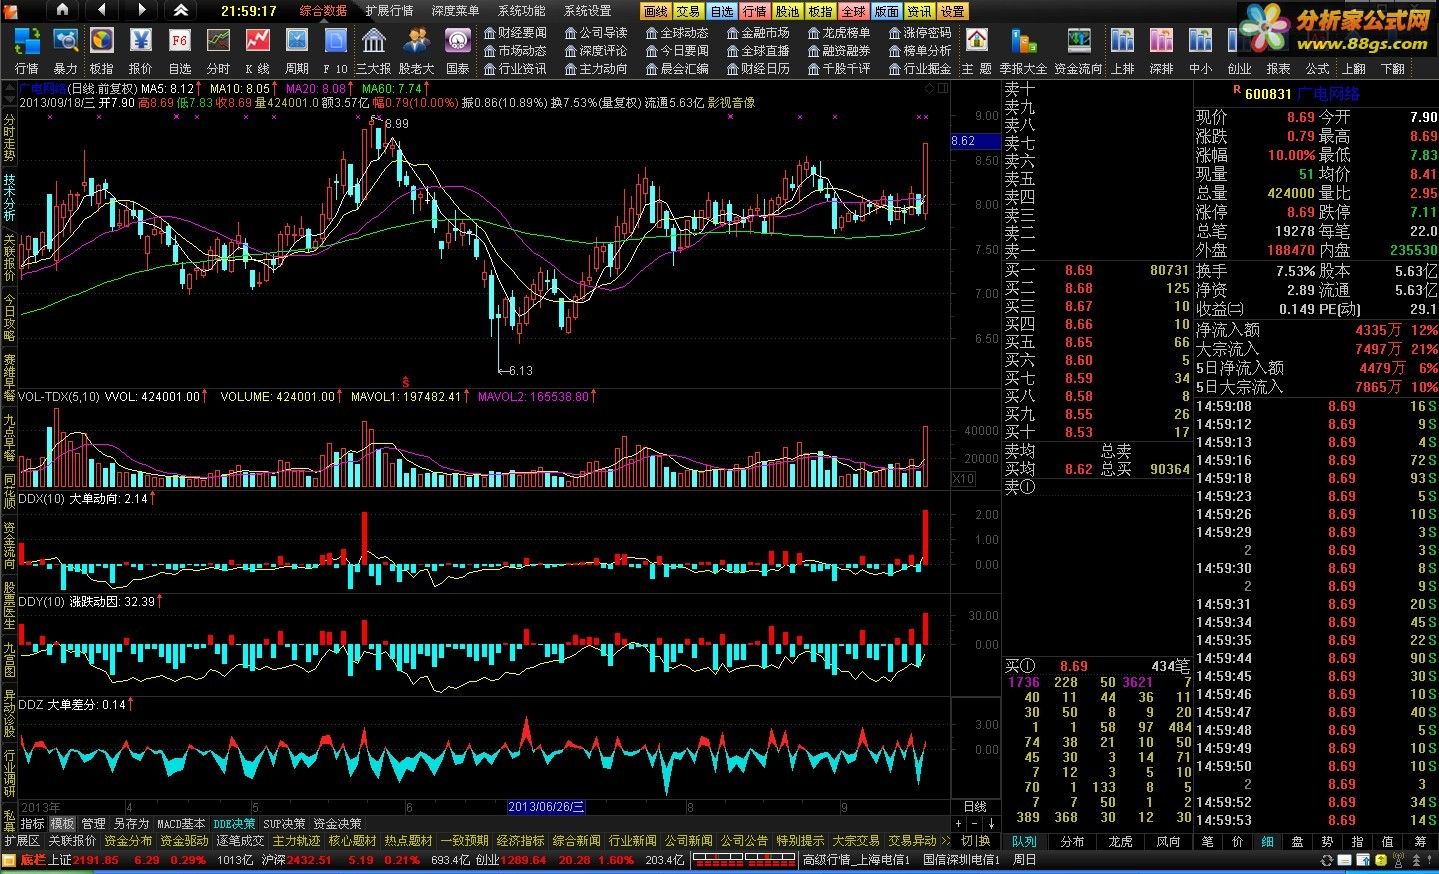The height and width of the screenshot is (874, 1439).
Task: Click the 扩展区 extension area button
Action: coord(22,841)
